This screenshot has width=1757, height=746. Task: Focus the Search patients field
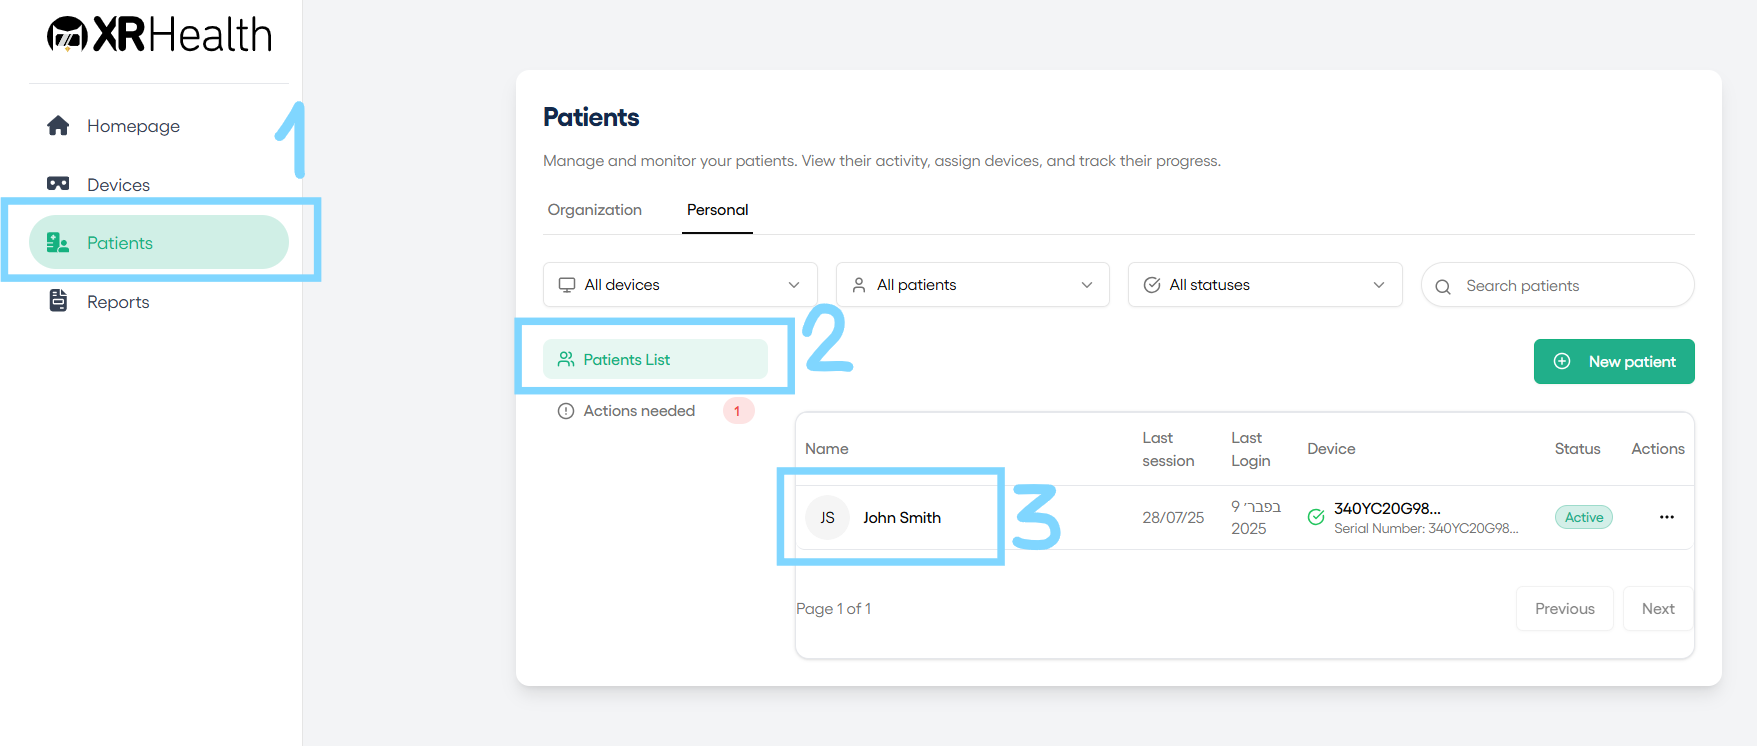coord(1558,285)
